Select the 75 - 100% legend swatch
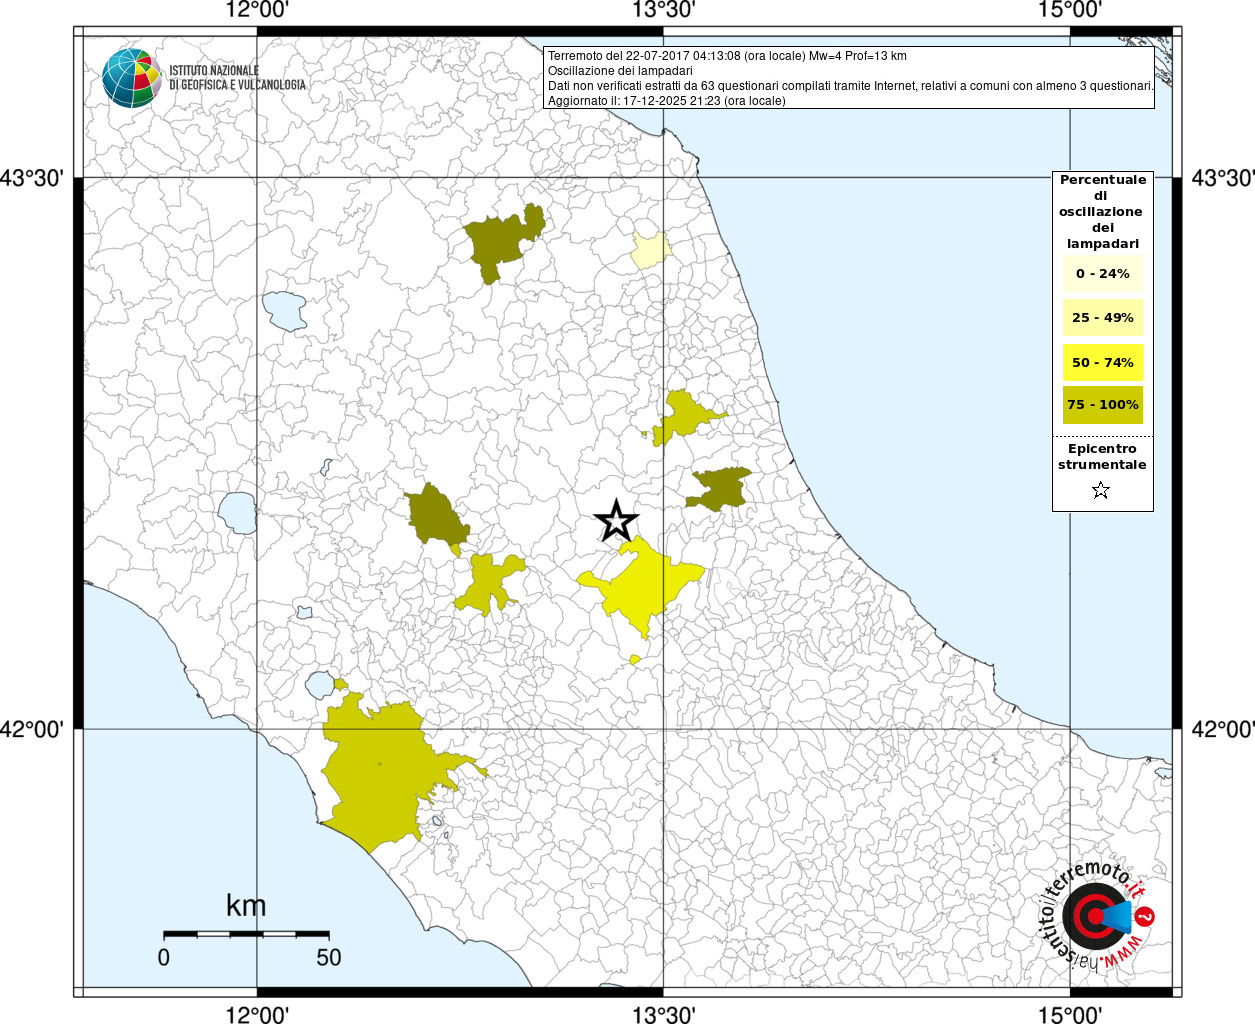The width and height of the screenshot is (1255, 1024). [x=1102, y=405]
